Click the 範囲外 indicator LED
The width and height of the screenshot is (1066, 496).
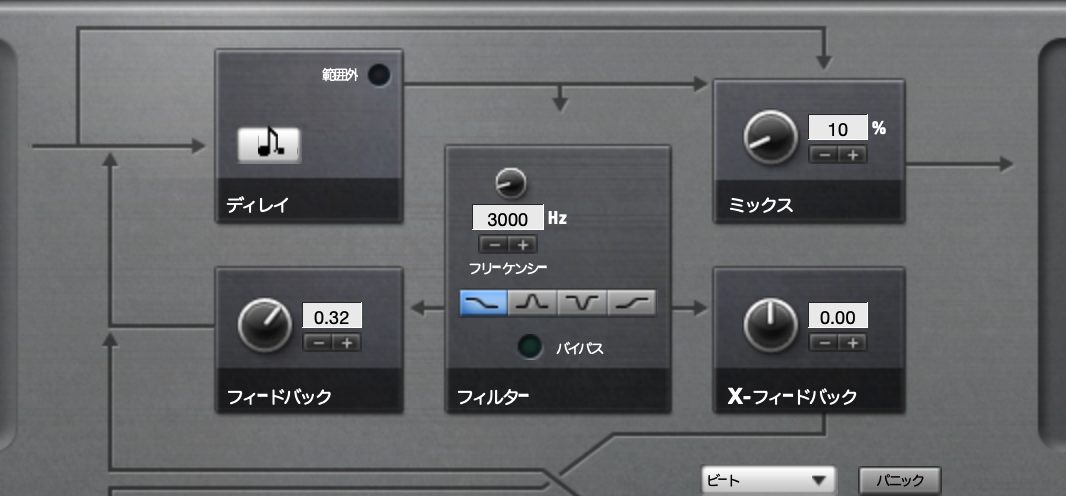(379, 75)
